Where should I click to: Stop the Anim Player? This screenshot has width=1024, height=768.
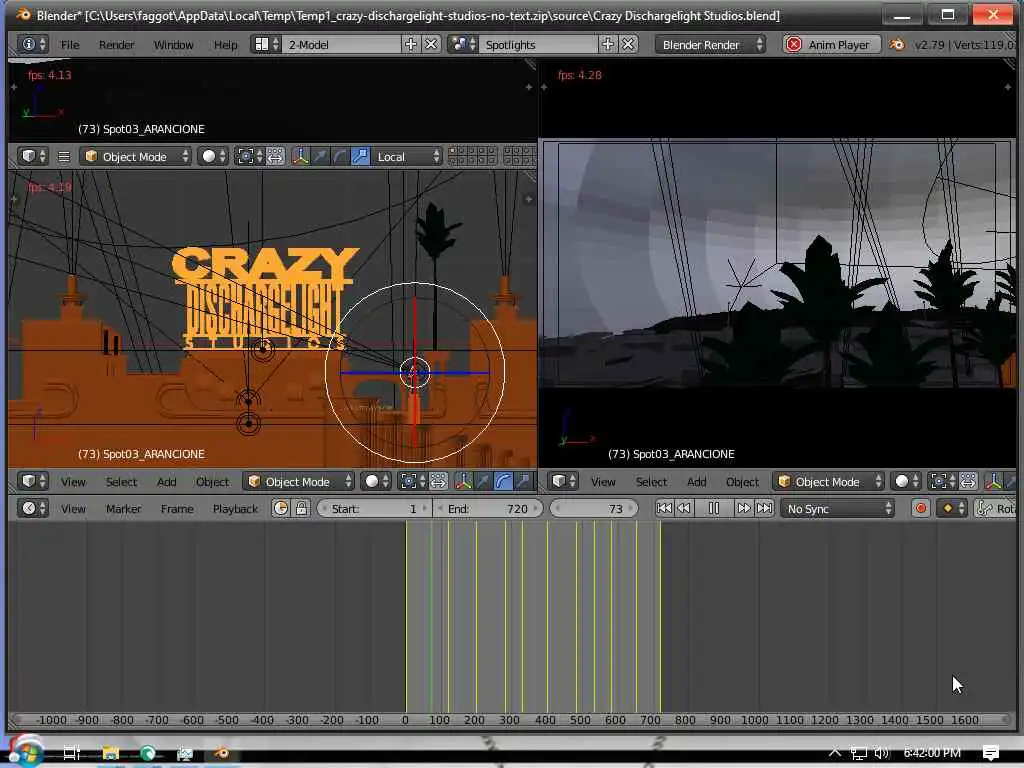pyautogui.click(x=831, y=44)
